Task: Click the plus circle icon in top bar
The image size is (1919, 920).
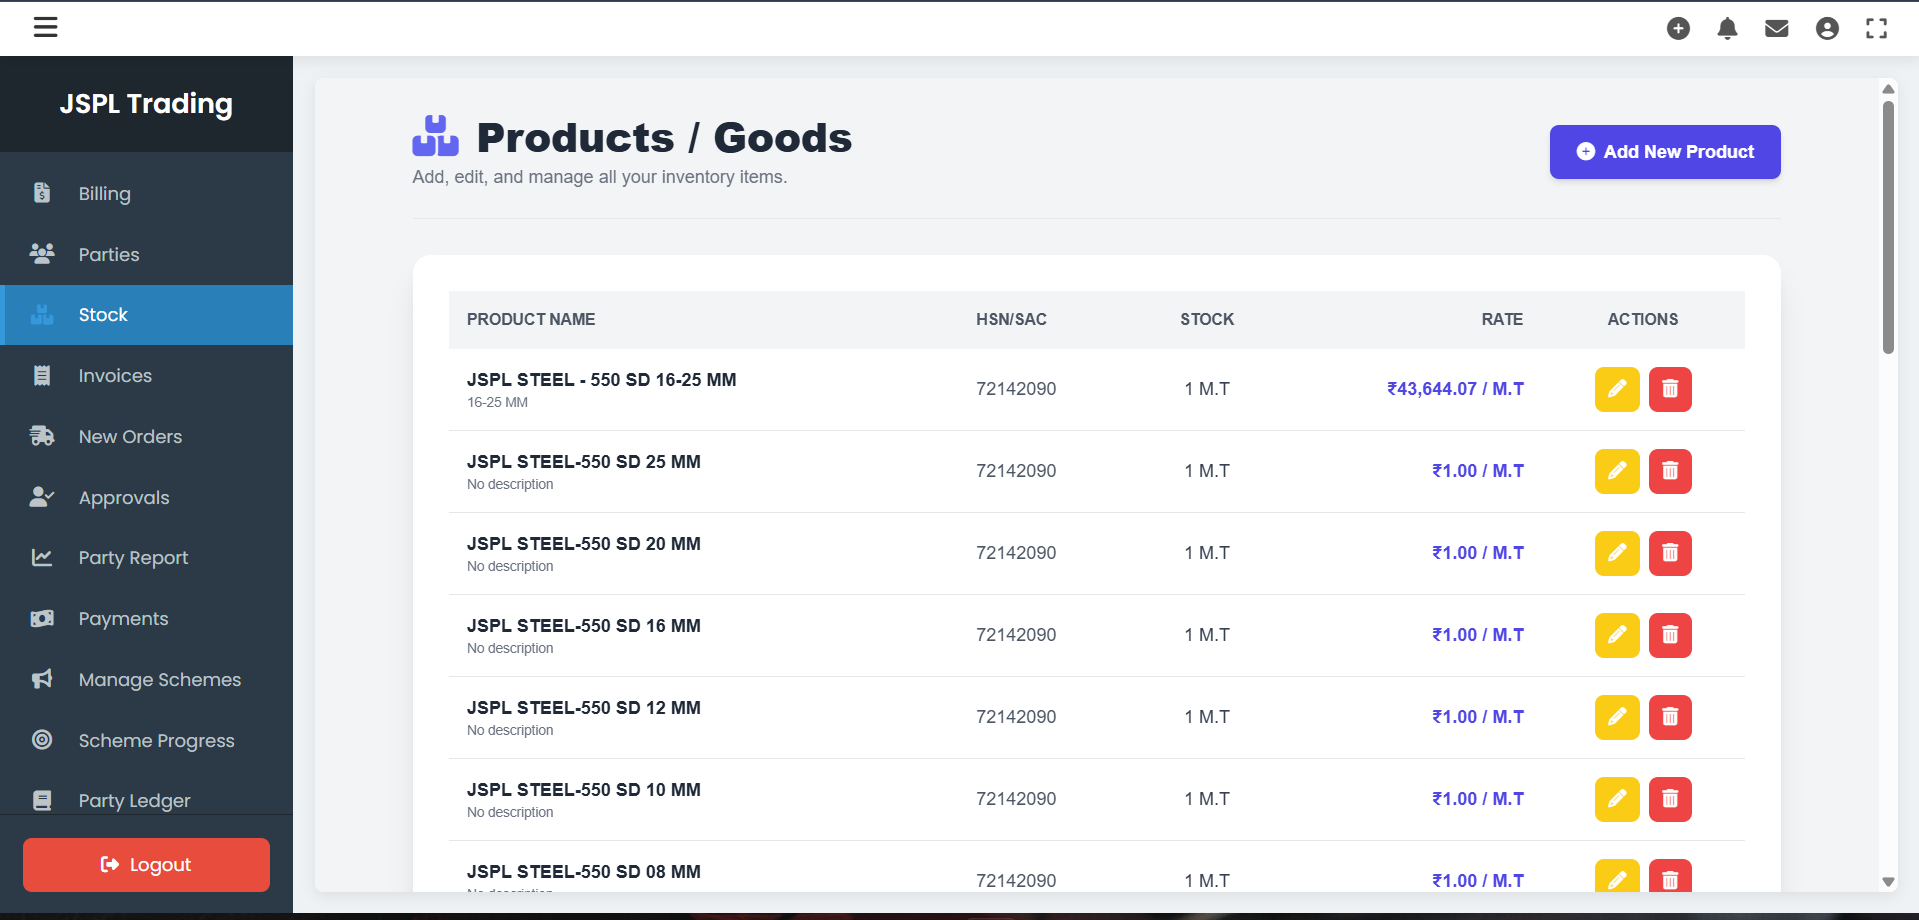Action: 1678,29
